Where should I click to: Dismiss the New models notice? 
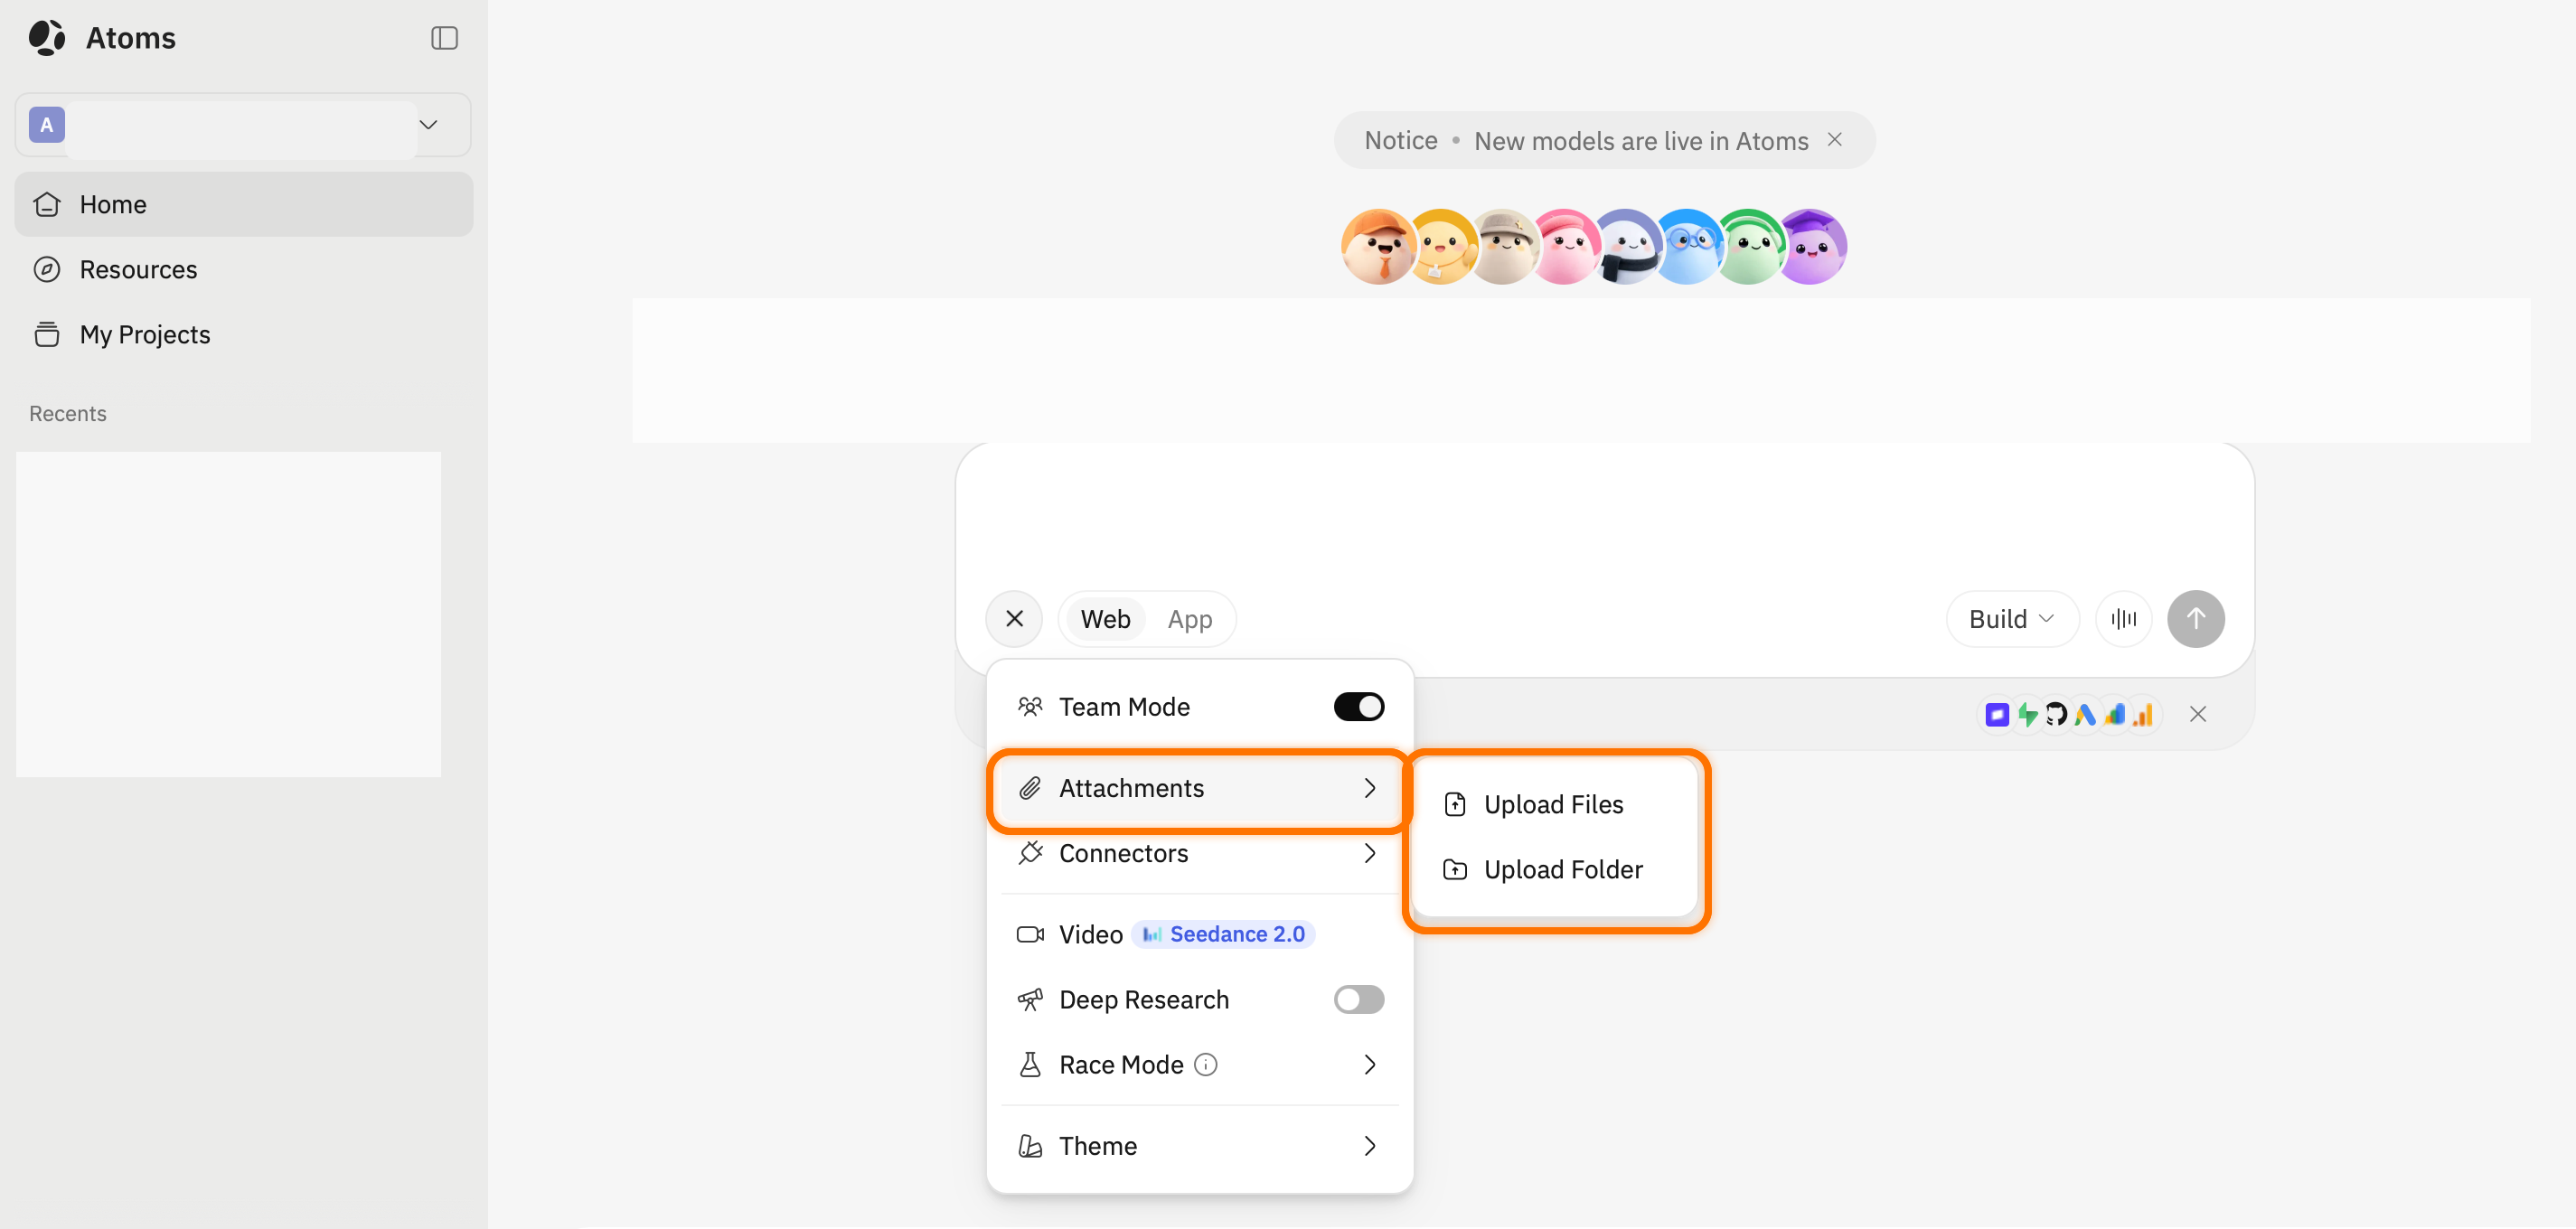(1835, 140)
